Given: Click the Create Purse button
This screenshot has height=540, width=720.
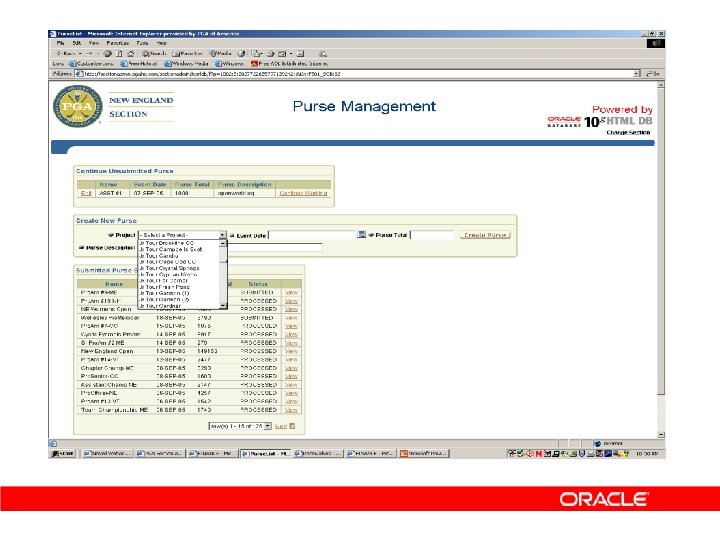Looking at the screenshot, I should (485, 235).
